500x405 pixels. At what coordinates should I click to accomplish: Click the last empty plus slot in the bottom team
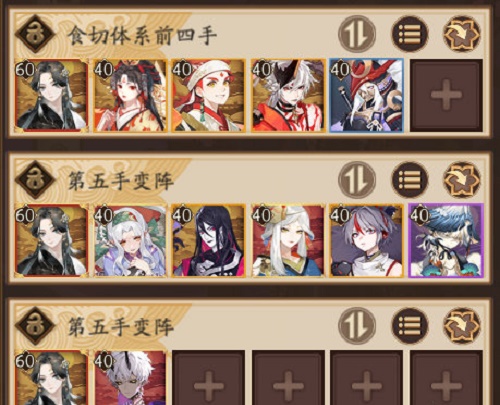click(446, 377)
